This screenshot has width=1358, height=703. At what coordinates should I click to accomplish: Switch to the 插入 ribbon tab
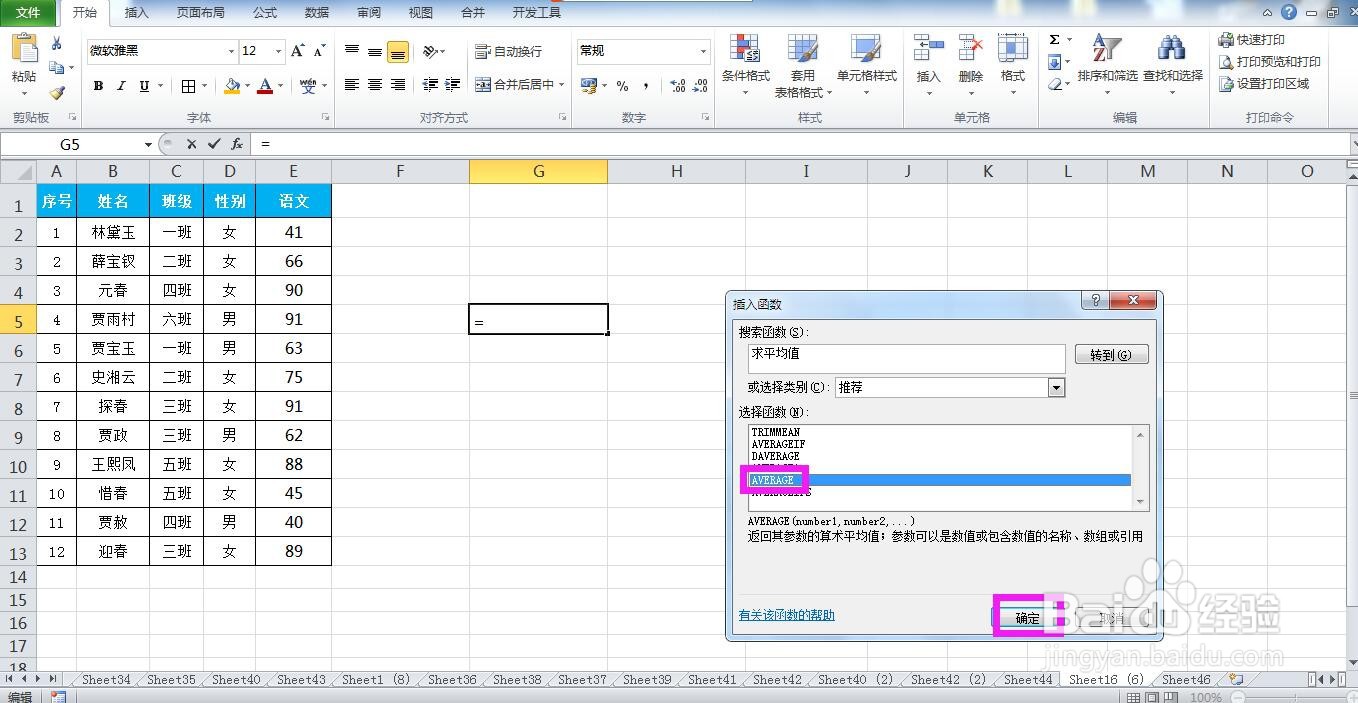[x=136, y=13]
